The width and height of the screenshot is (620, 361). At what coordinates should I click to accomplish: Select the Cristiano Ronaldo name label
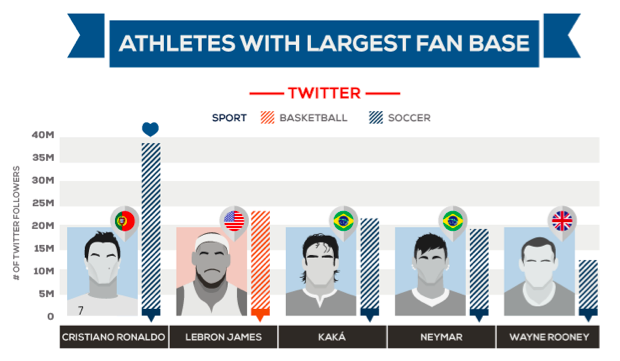[113, 337]
